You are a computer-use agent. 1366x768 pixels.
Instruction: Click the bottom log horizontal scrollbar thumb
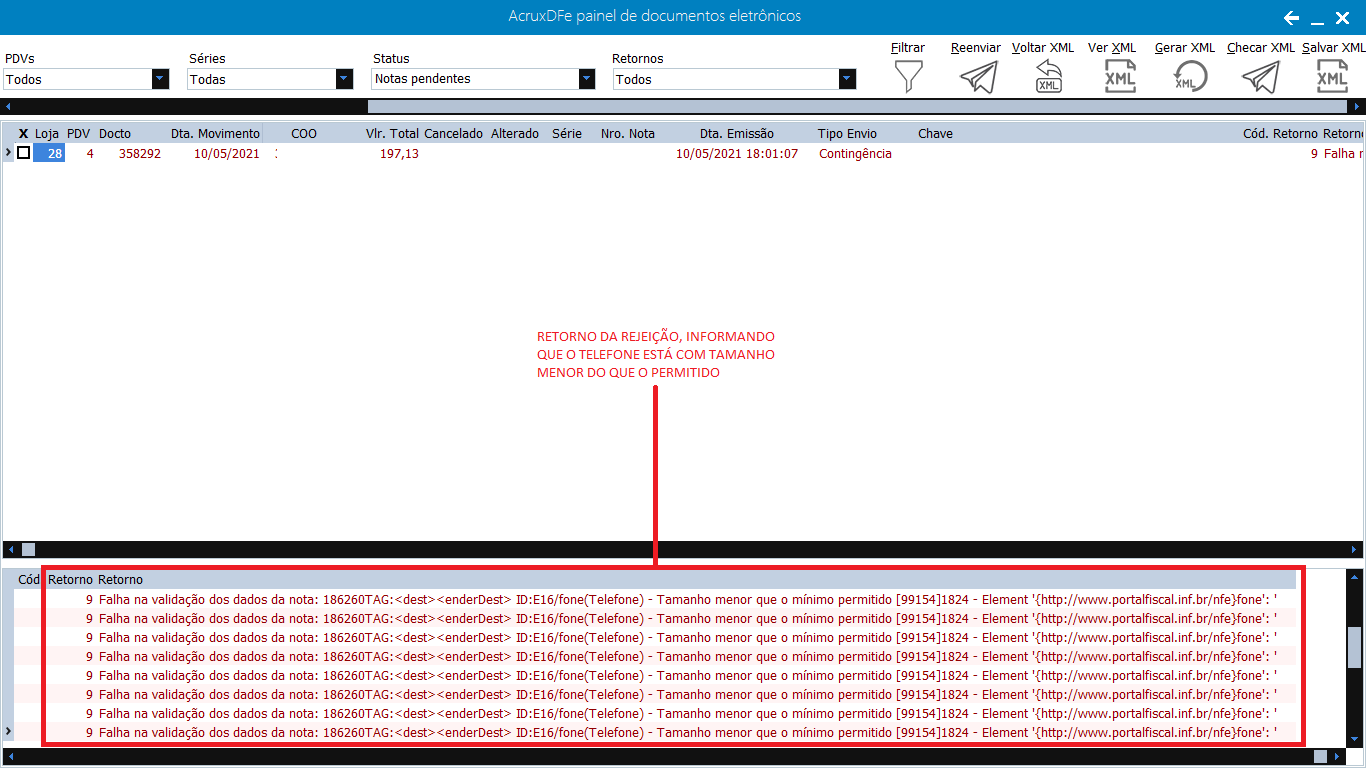point(1320,756)
